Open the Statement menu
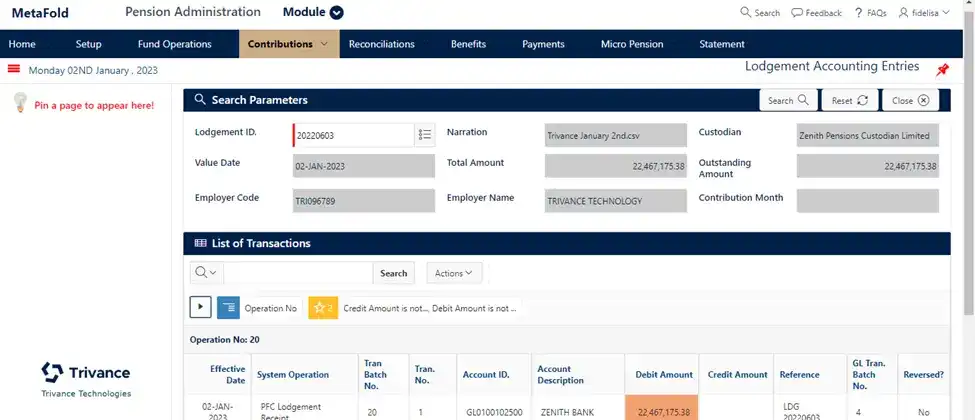 point(722,44)
